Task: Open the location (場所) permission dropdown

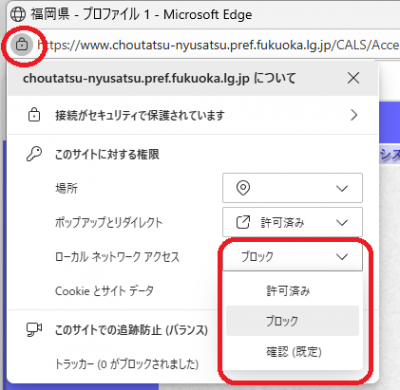Action: point(292,188)
